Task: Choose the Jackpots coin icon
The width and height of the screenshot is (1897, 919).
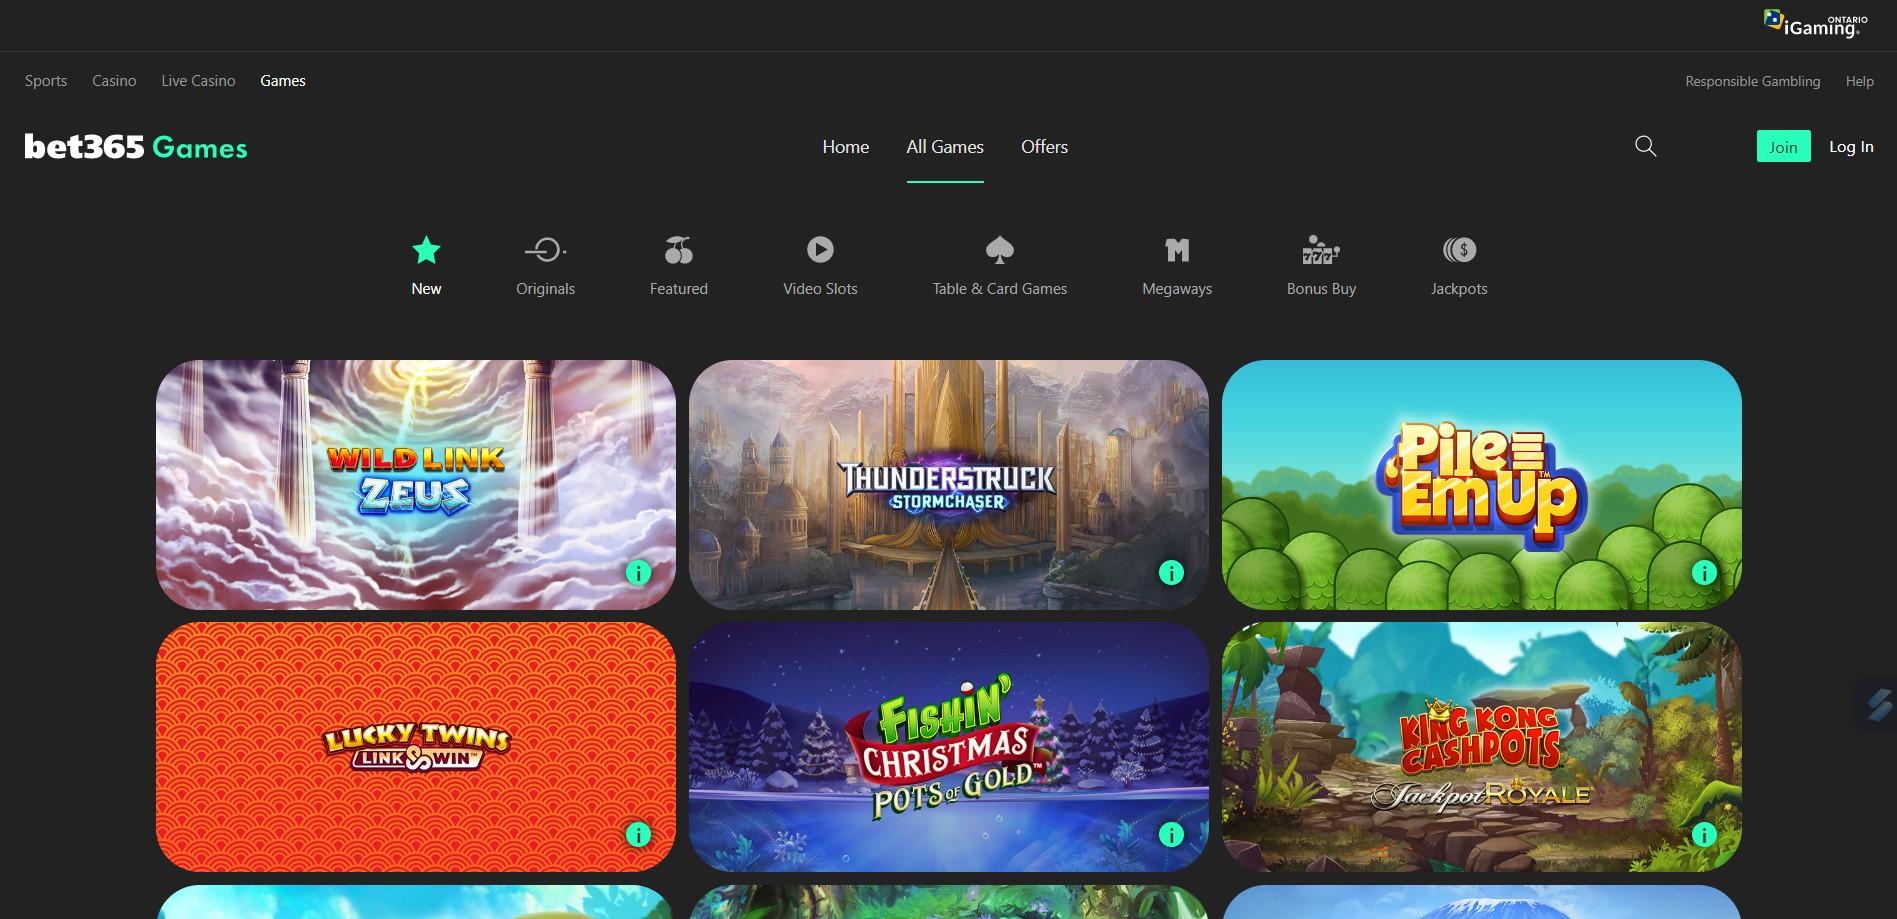Action: (1459, 250)
